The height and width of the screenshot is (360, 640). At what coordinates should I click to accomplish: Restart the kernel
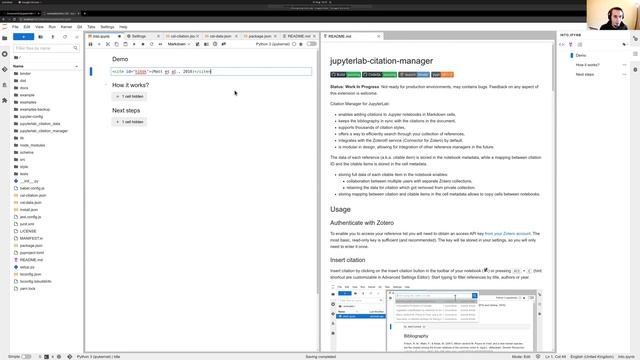click(151, 44)
